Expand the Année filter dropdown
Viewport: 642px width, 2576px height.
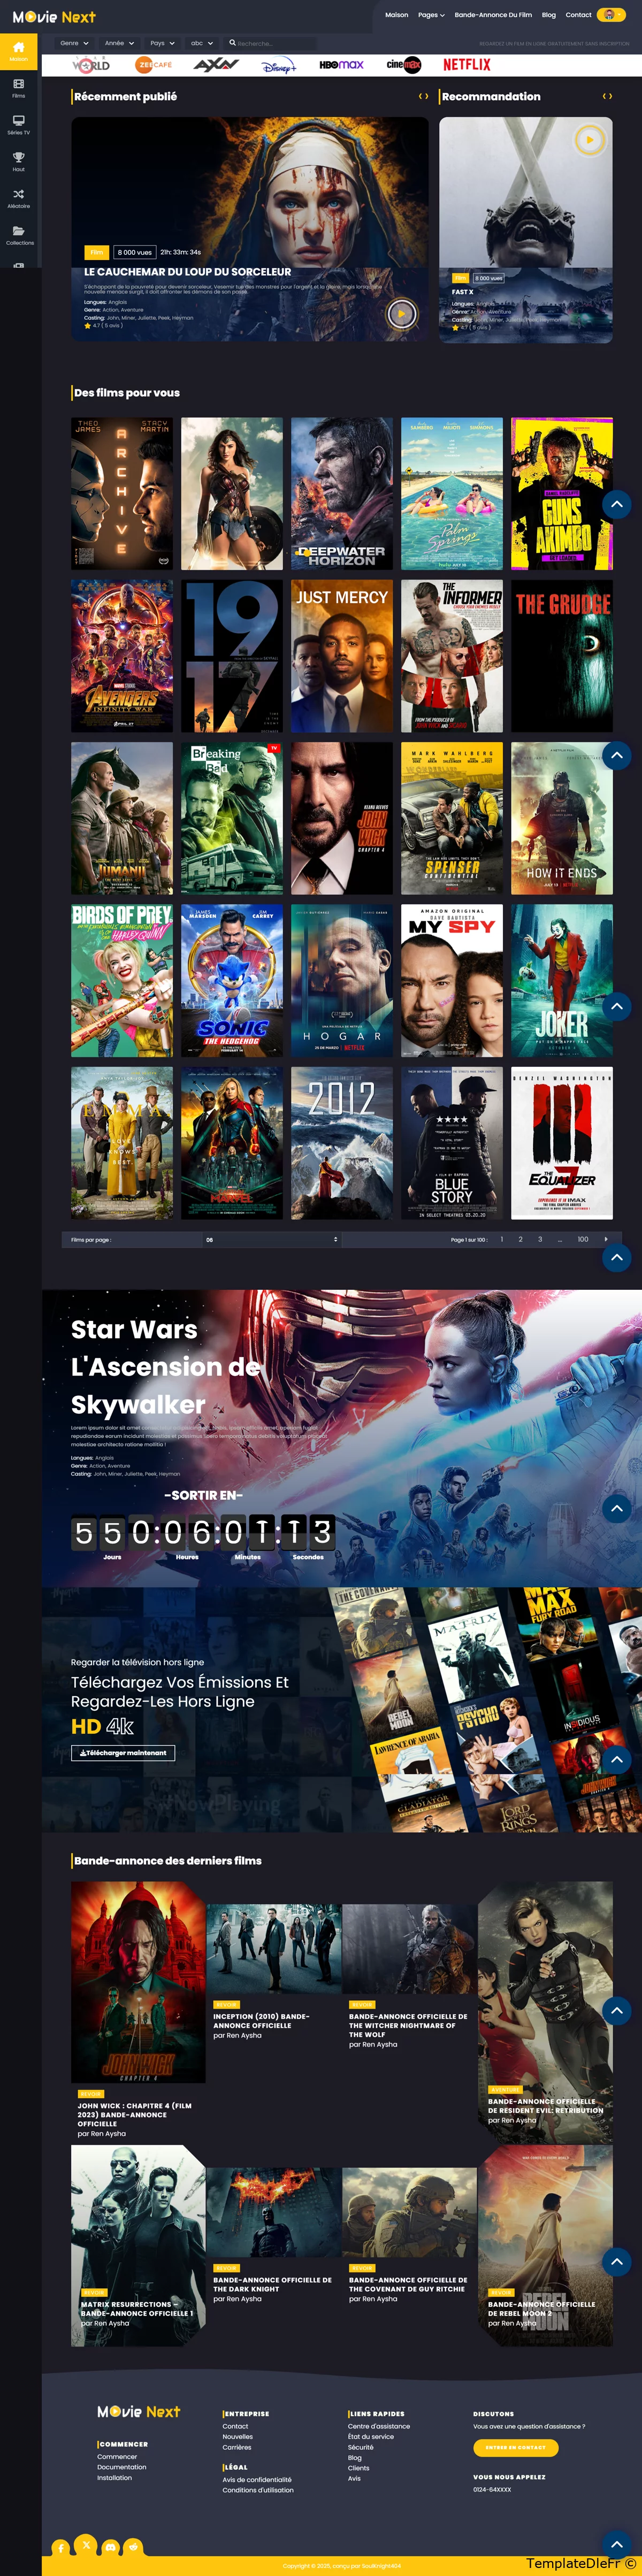click(x=119, y=43)
